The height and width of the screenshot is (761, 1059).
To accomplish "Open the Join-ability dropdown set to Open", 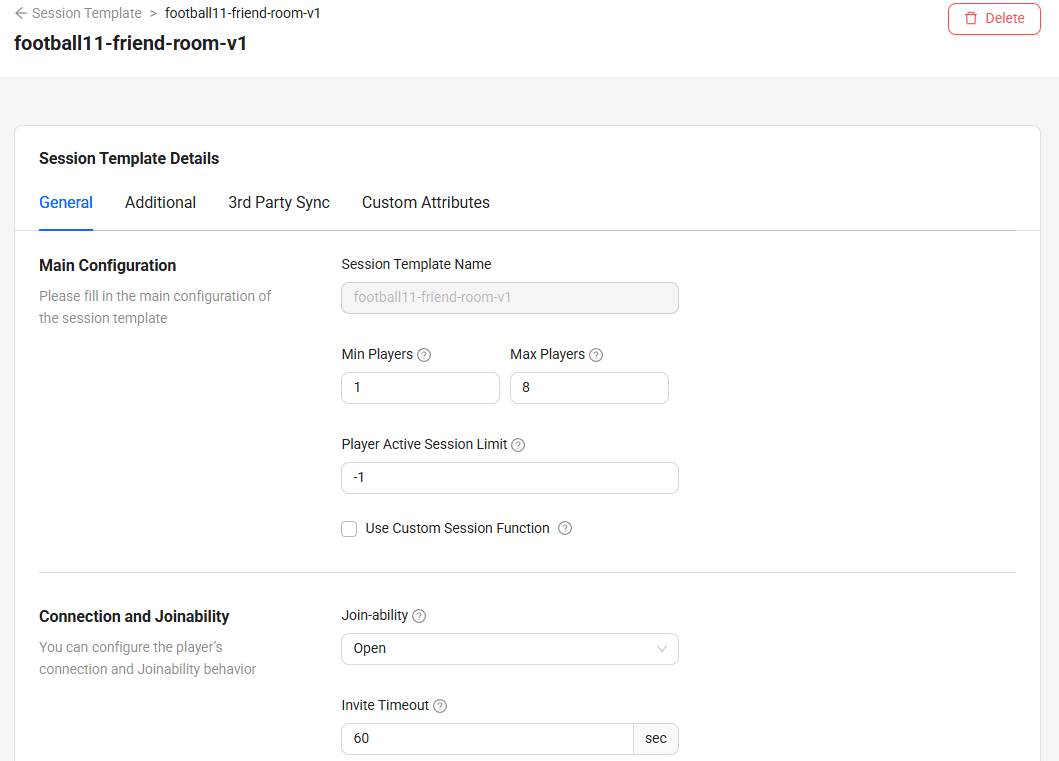I will pos(510,649).
